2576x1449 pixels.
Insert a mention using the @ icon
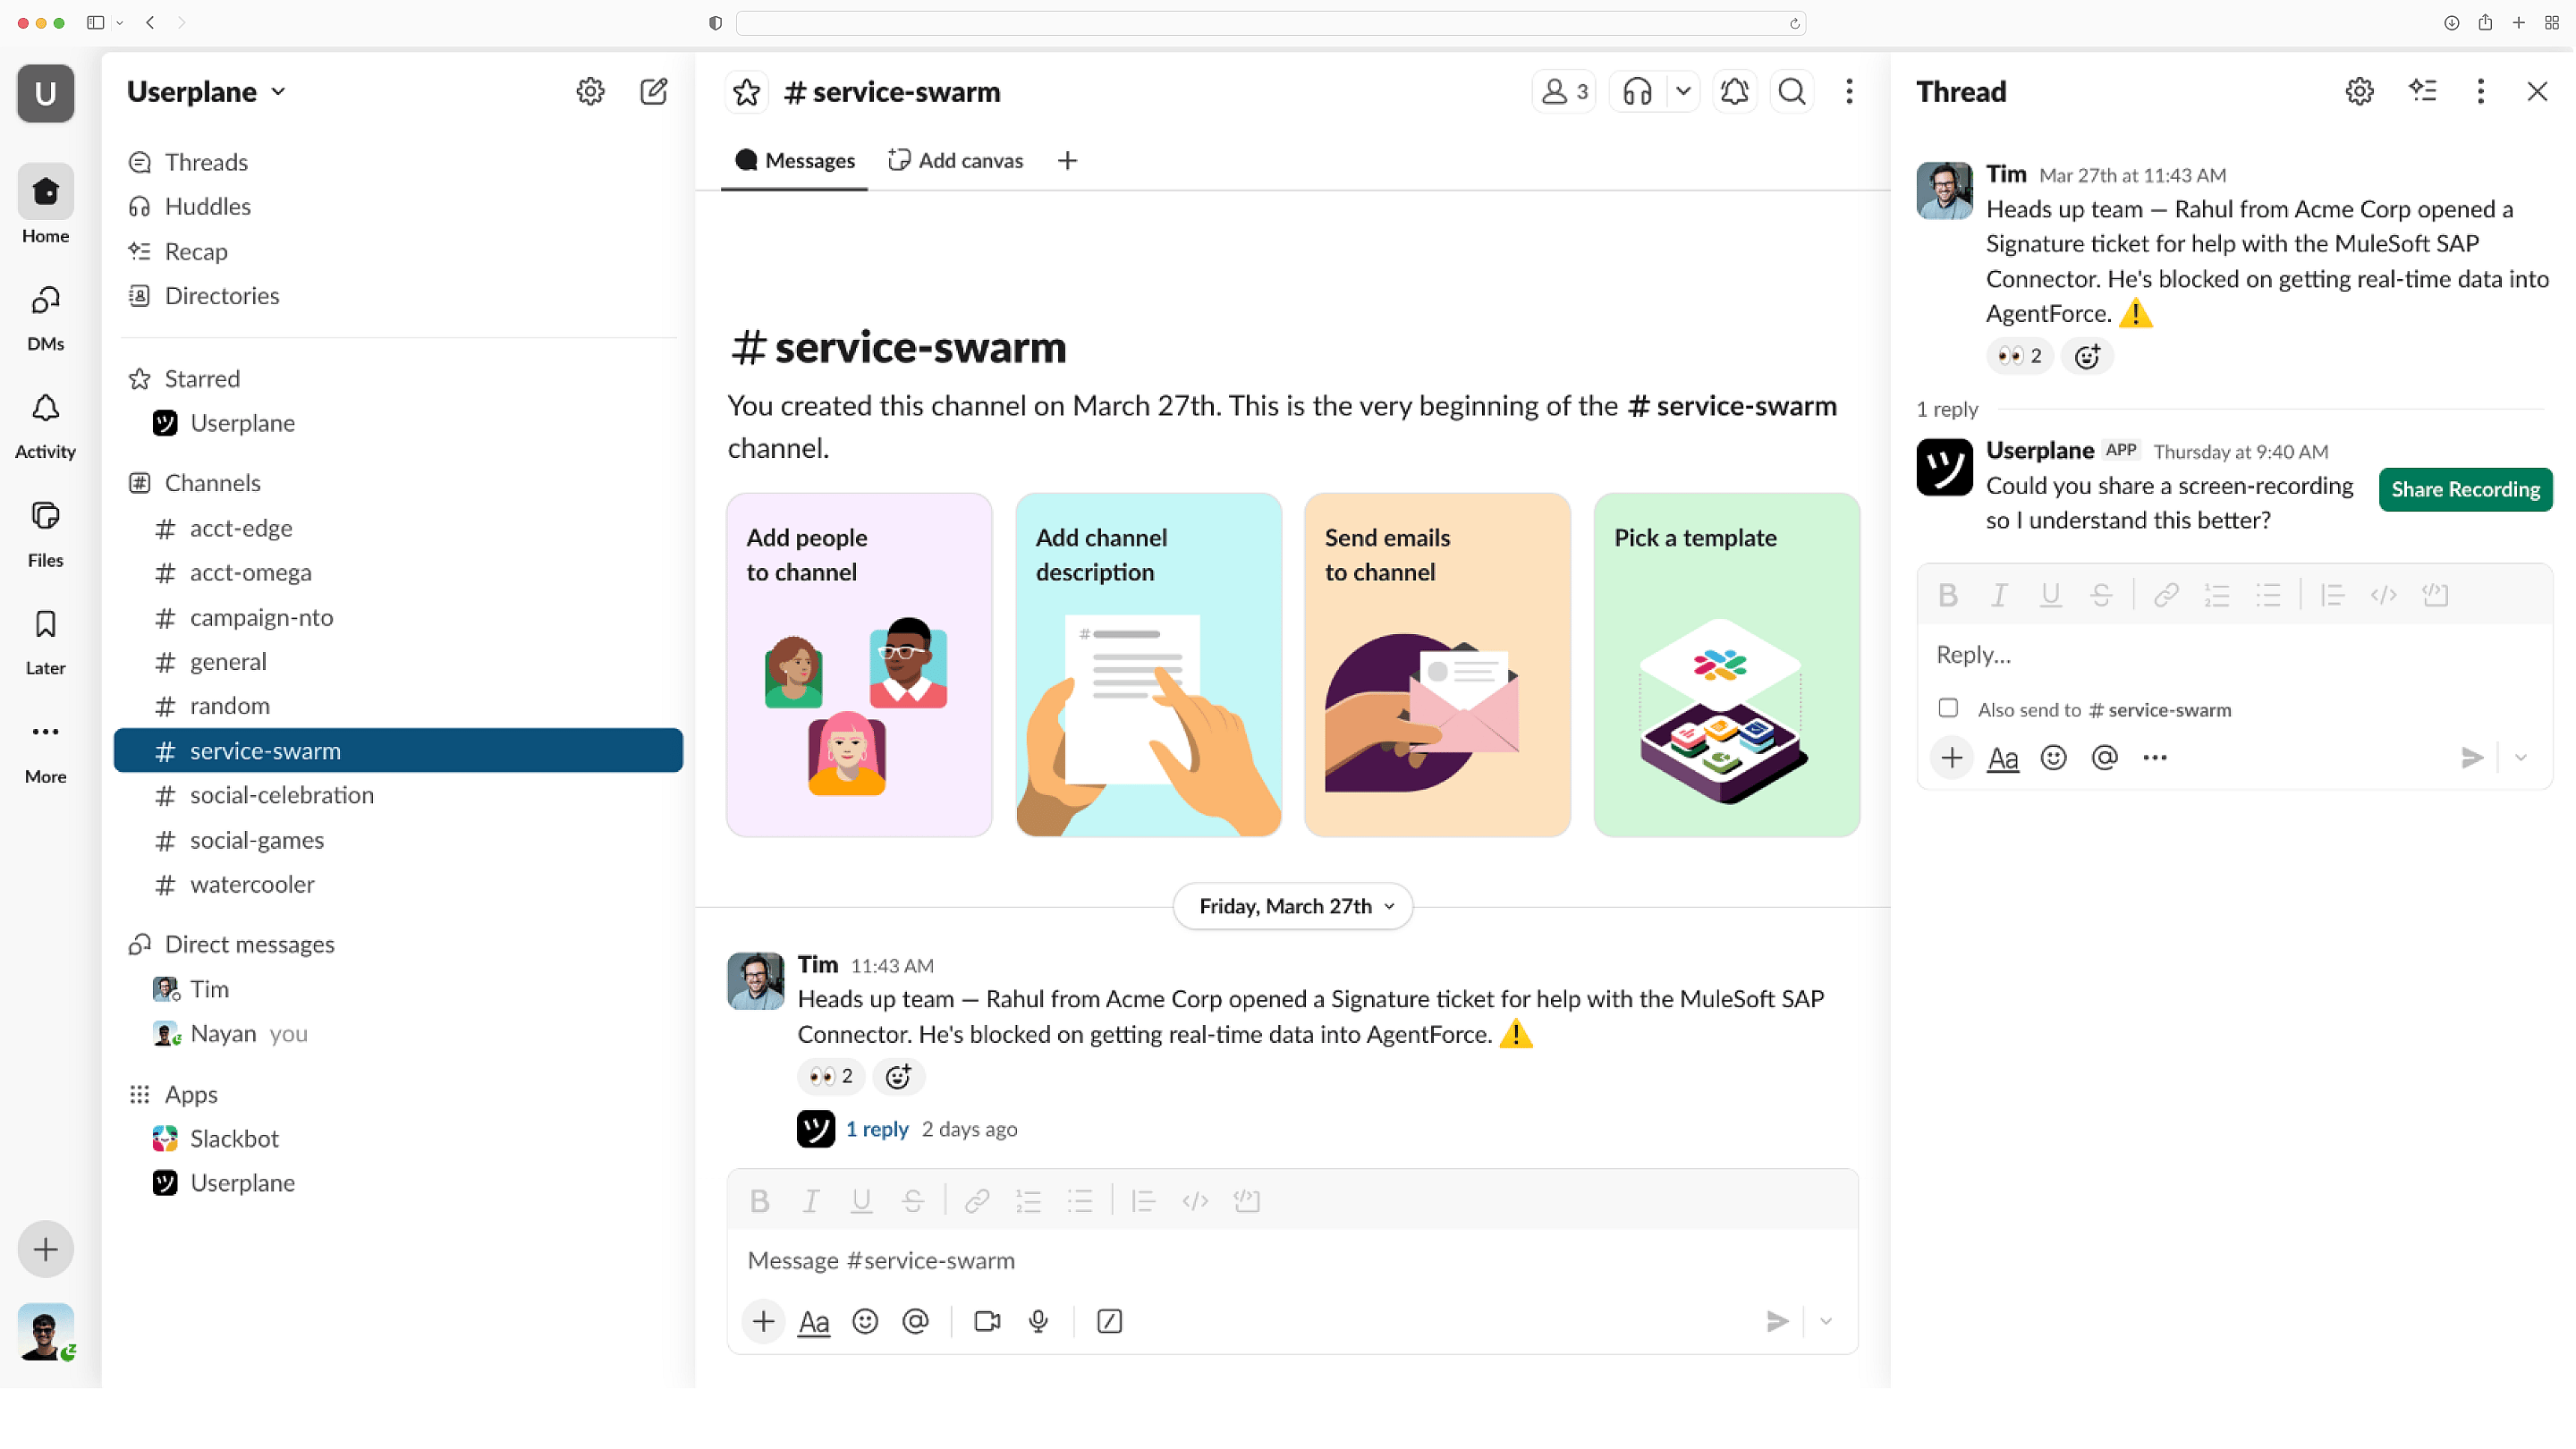pyautogui.click(x=916, y=1321)
